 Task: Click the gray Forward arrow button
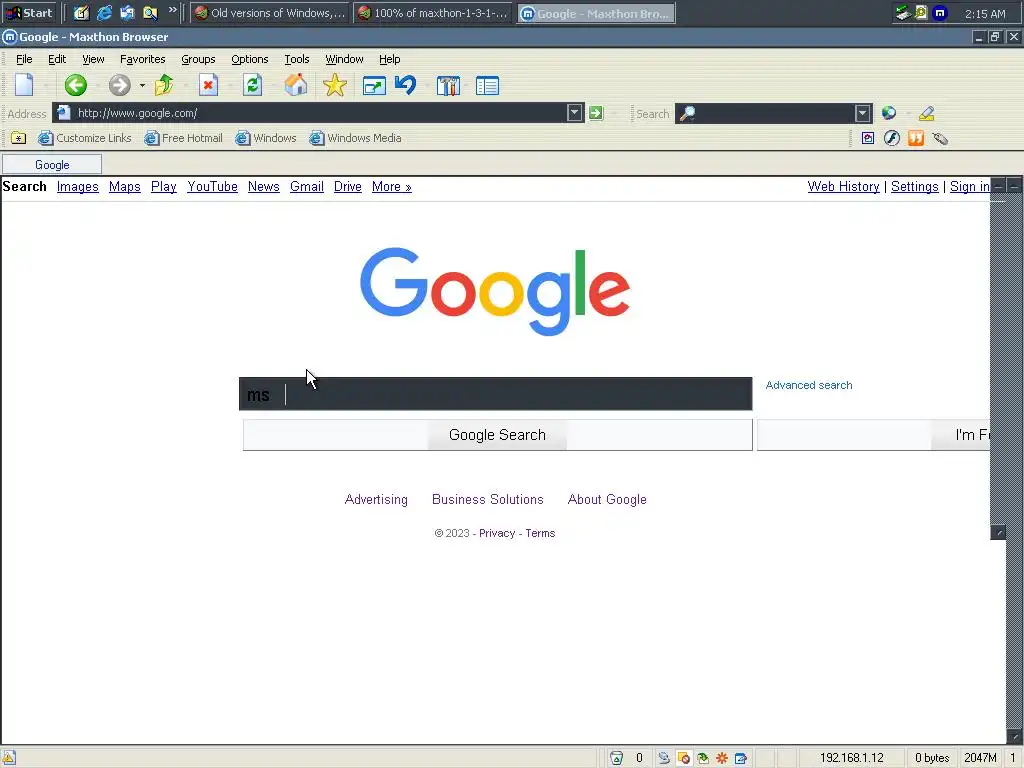coord(120,85)
